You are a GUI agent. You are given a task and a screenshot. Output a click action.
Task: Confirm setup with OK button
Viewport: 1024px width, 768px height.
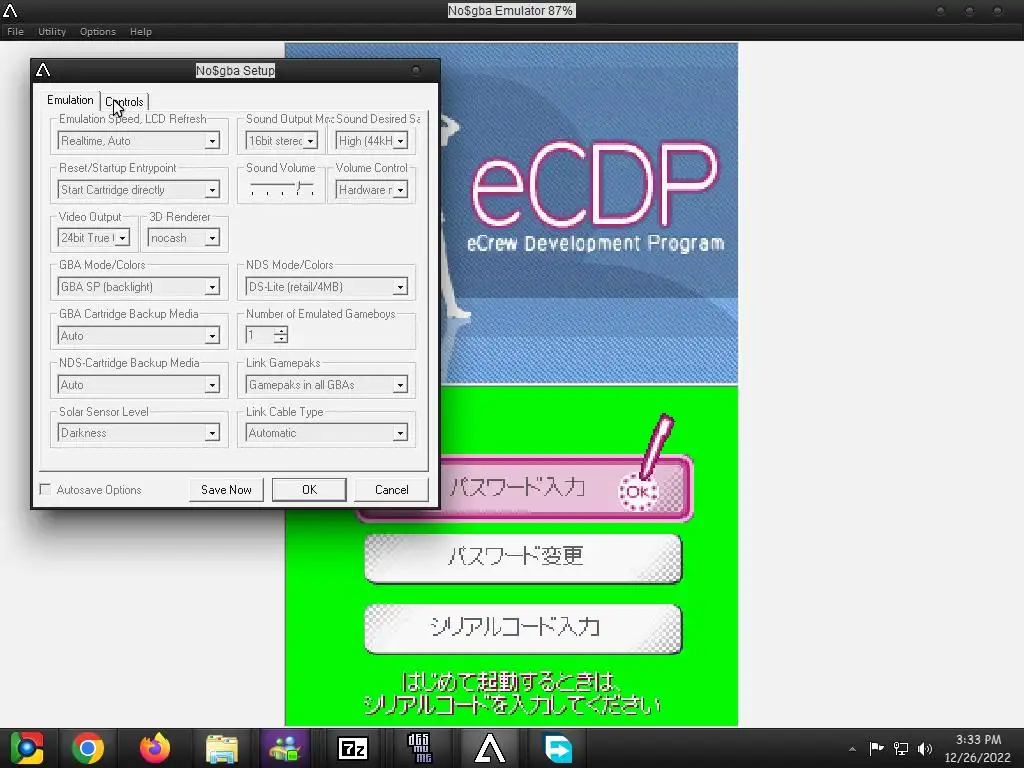point(310,490)
